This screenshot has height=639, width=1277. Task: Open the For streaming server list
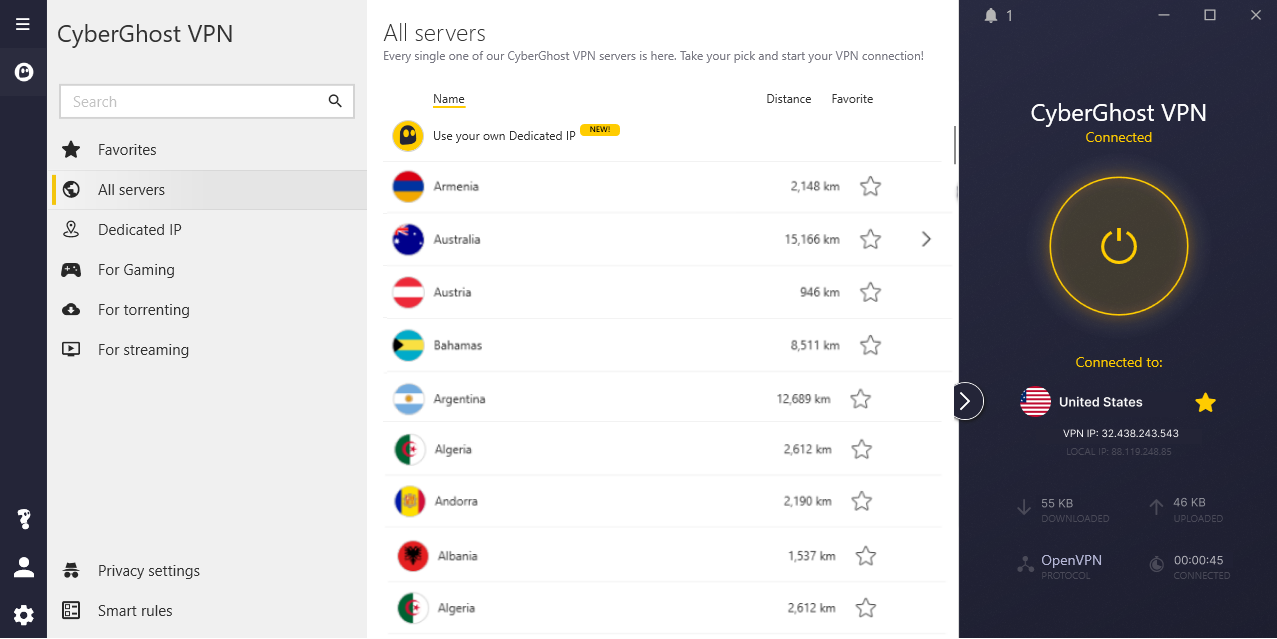142,349
